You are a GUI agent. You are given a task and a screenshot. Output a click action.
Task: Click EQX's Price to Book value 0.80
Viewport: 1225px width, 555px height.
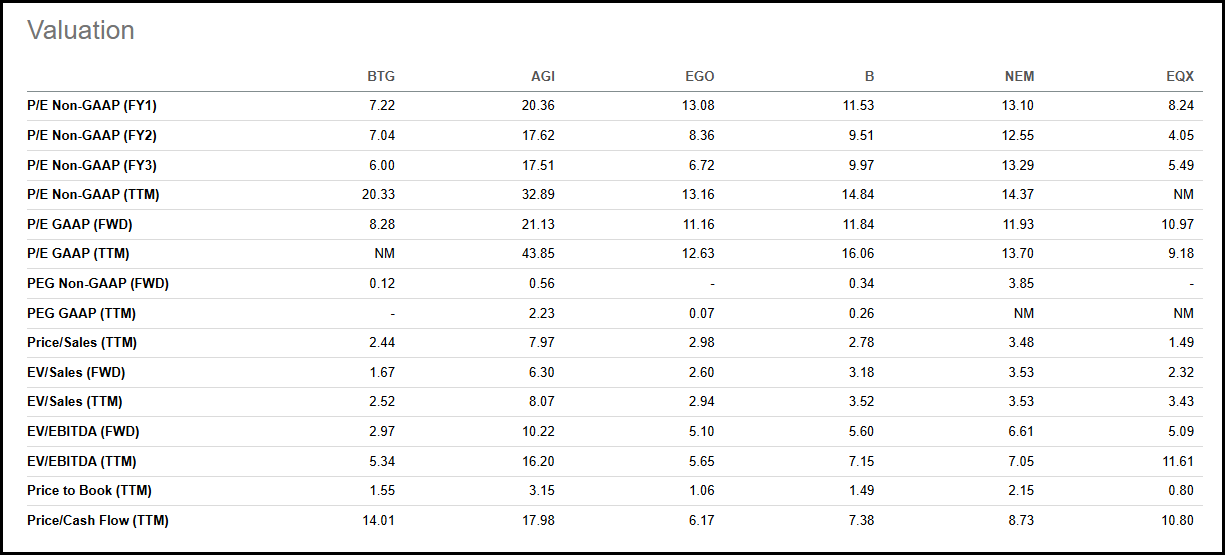click(1181, 491)
